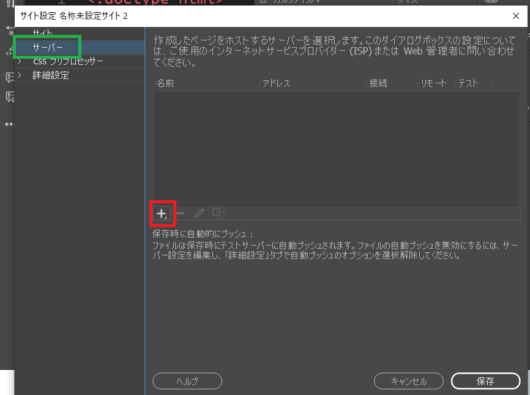Click the リモート column header
Screen dimensions: 530x395
pos(433,83)
